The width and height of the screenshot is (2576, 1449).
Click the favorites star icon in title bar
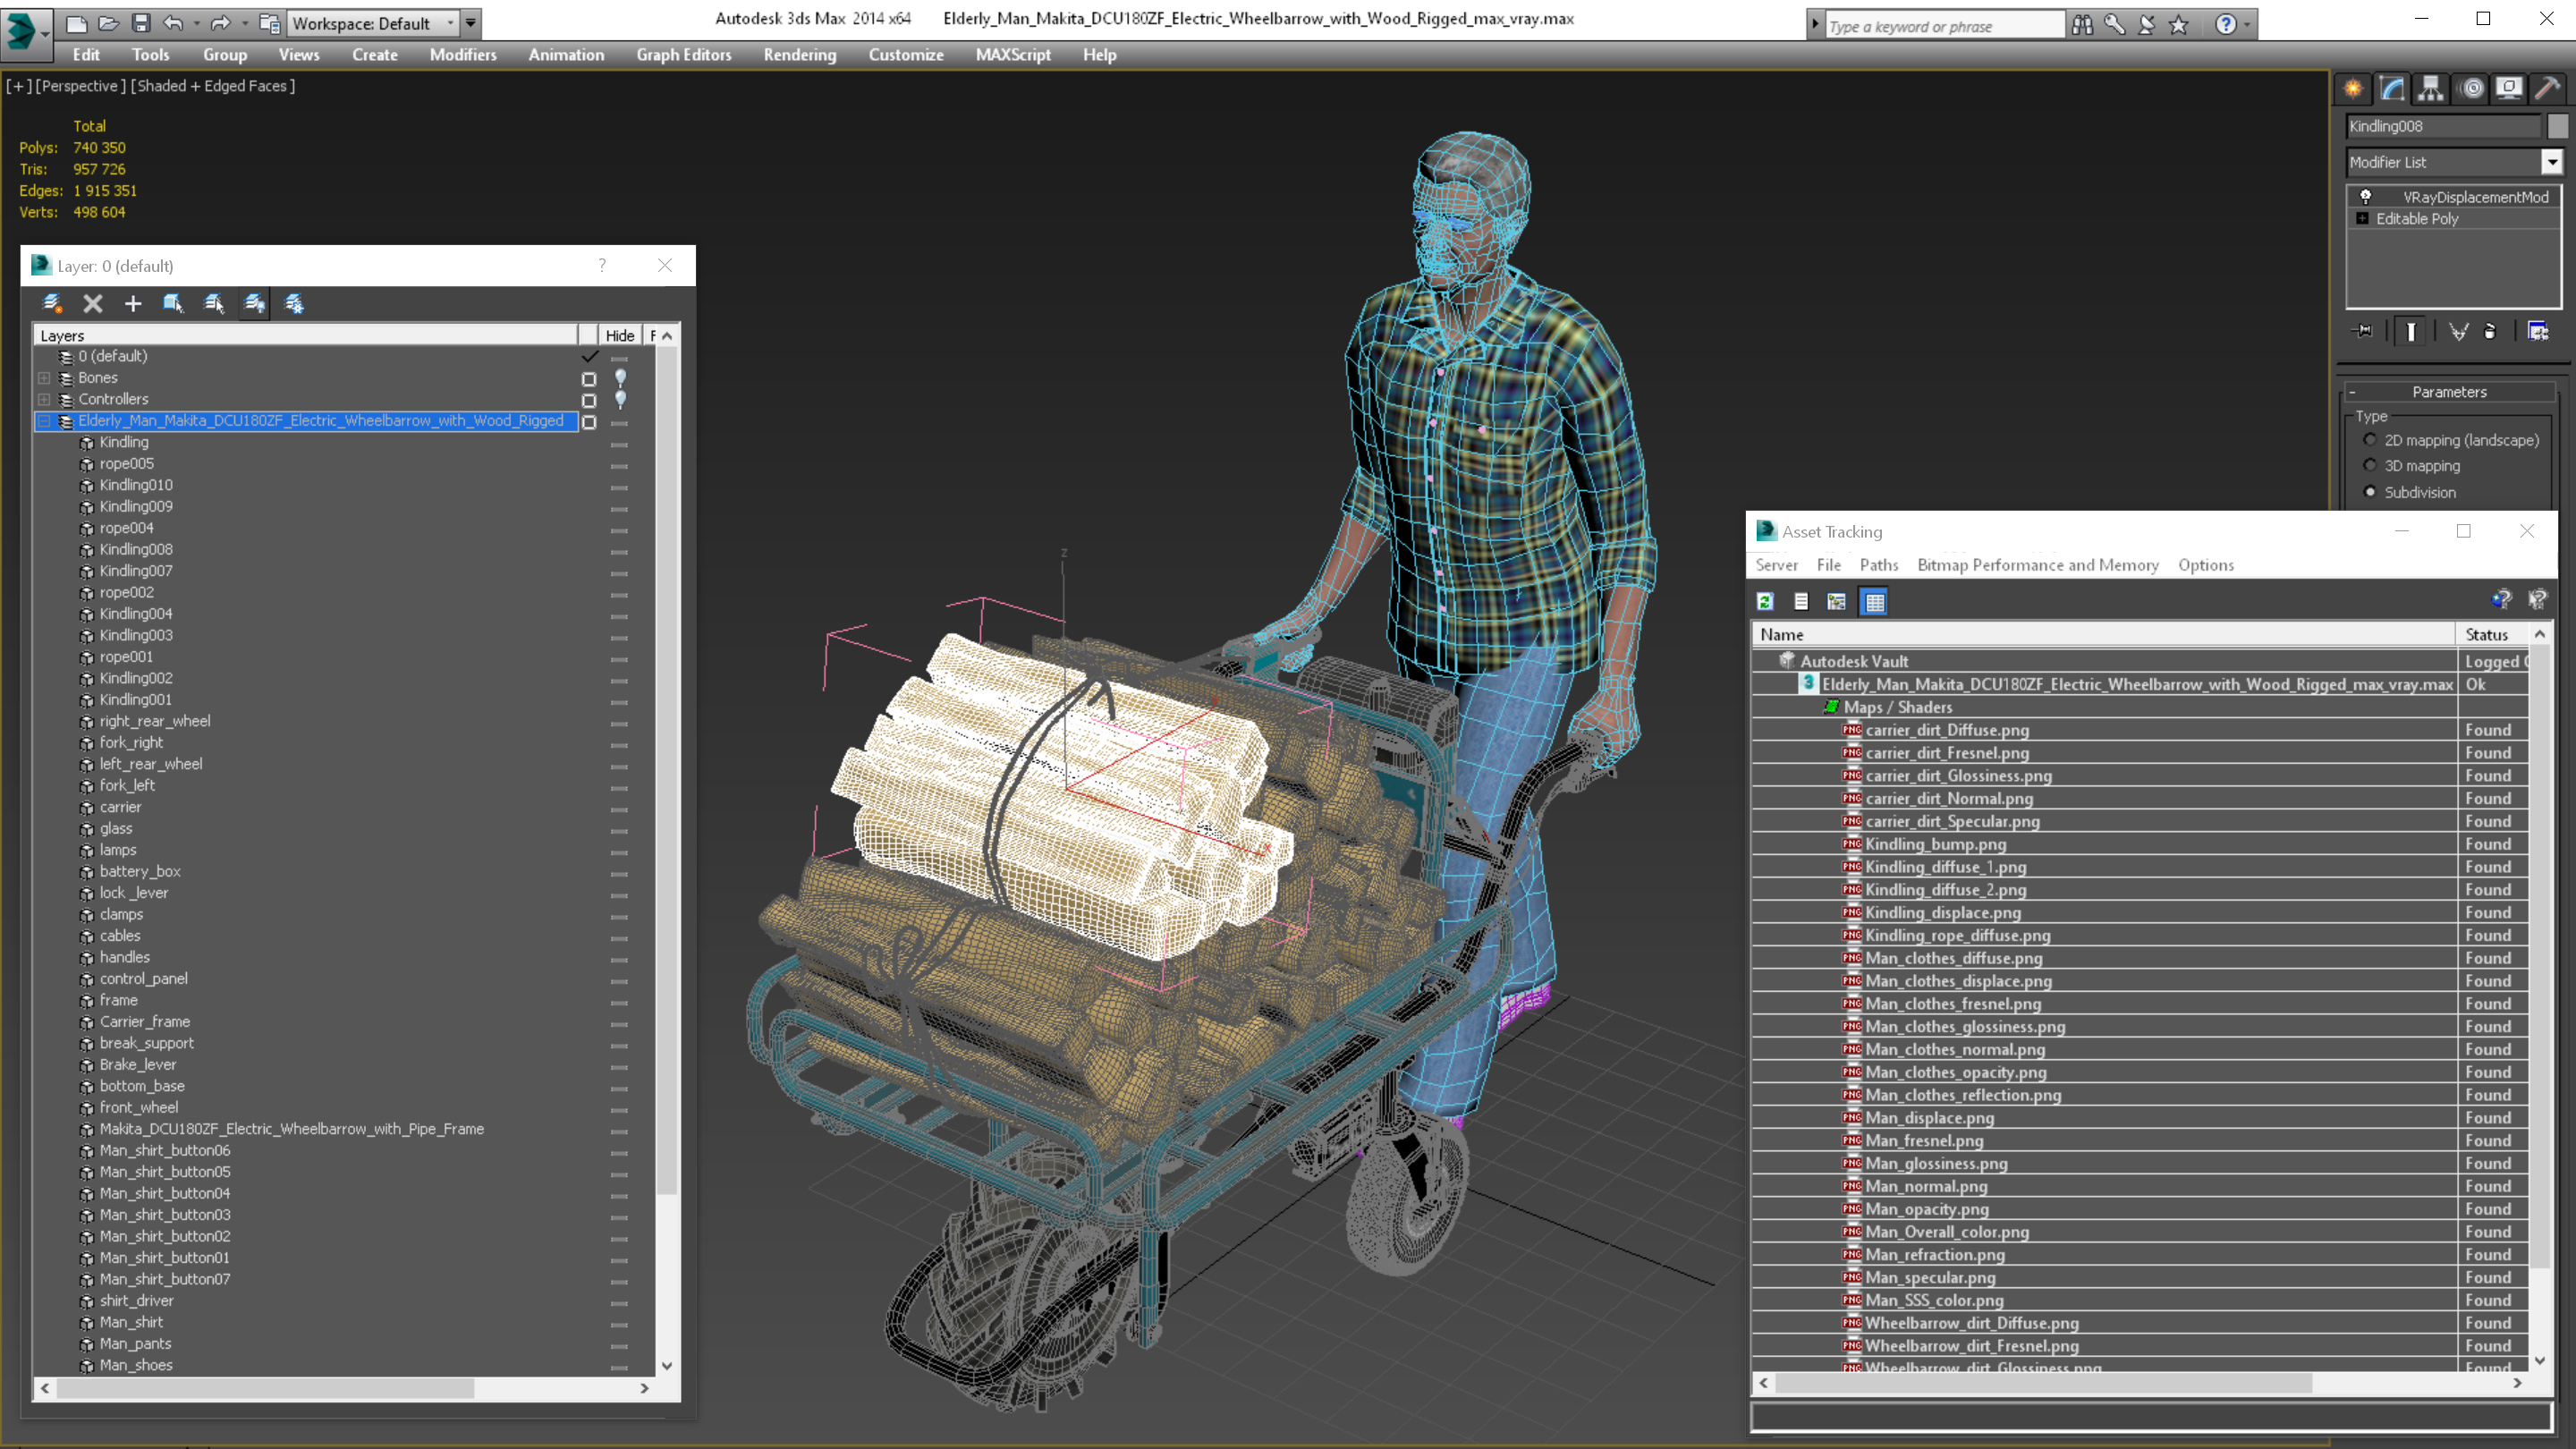click(2179, 24)
